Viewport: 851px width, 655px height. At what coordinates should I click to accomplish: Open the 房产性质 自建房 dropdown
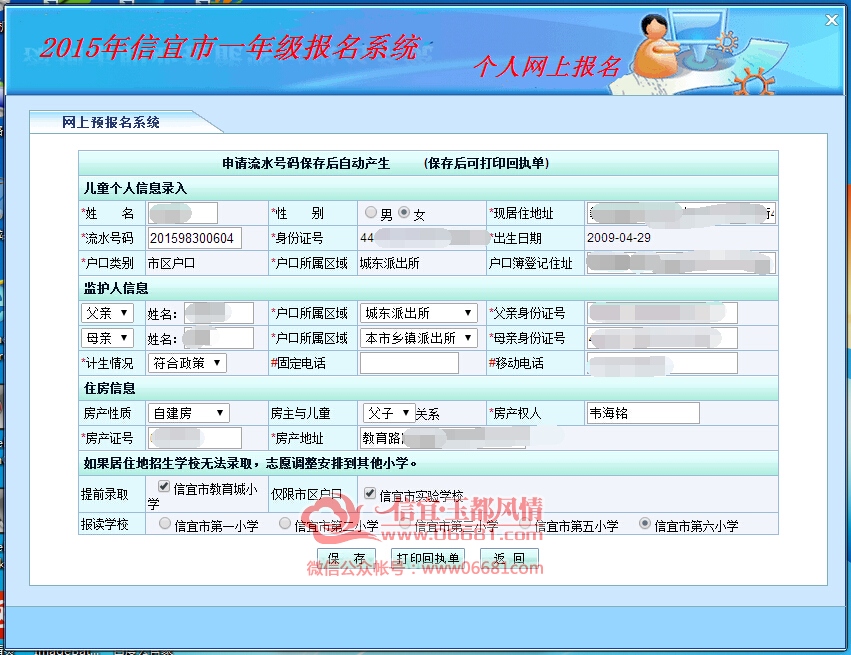click(188, 413)
